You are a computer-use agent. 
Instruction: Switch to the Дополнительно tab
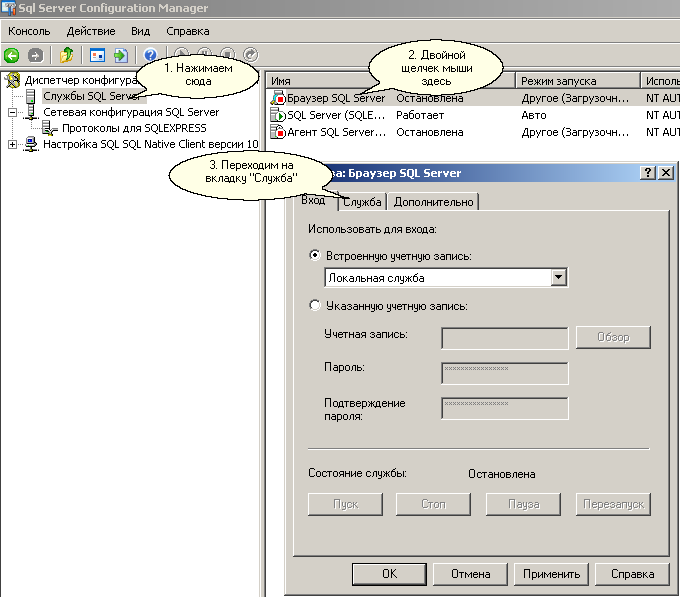coord(433,202)
